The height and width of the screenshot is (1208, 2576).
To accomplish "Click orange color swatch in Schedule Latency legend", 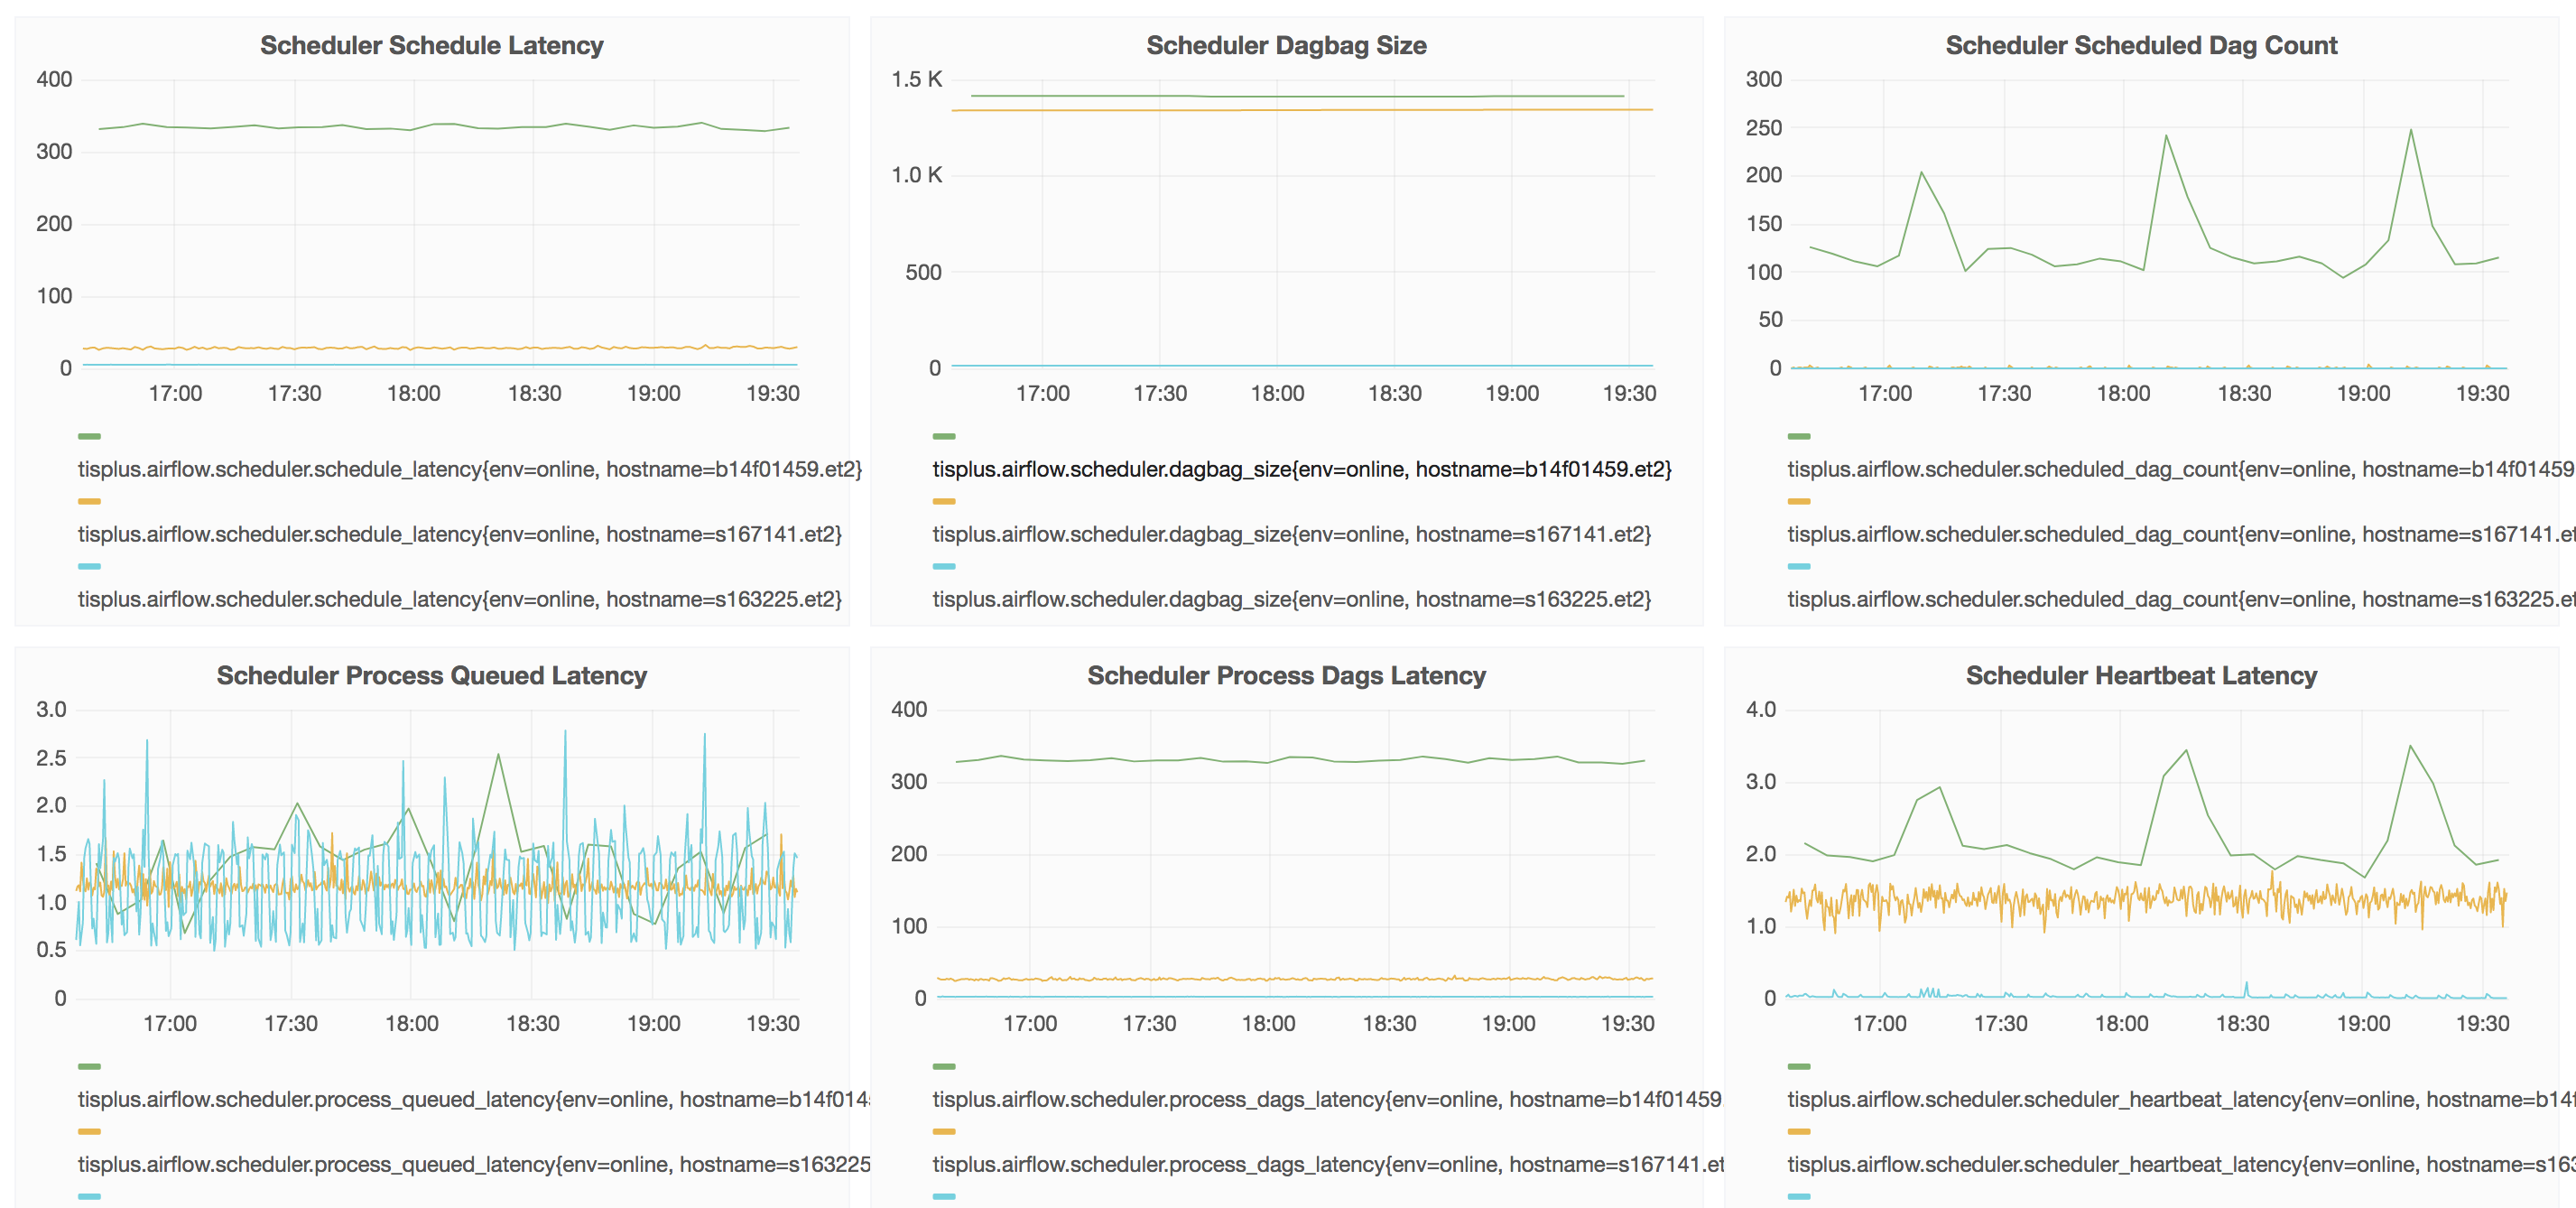I will coord(89,501).
